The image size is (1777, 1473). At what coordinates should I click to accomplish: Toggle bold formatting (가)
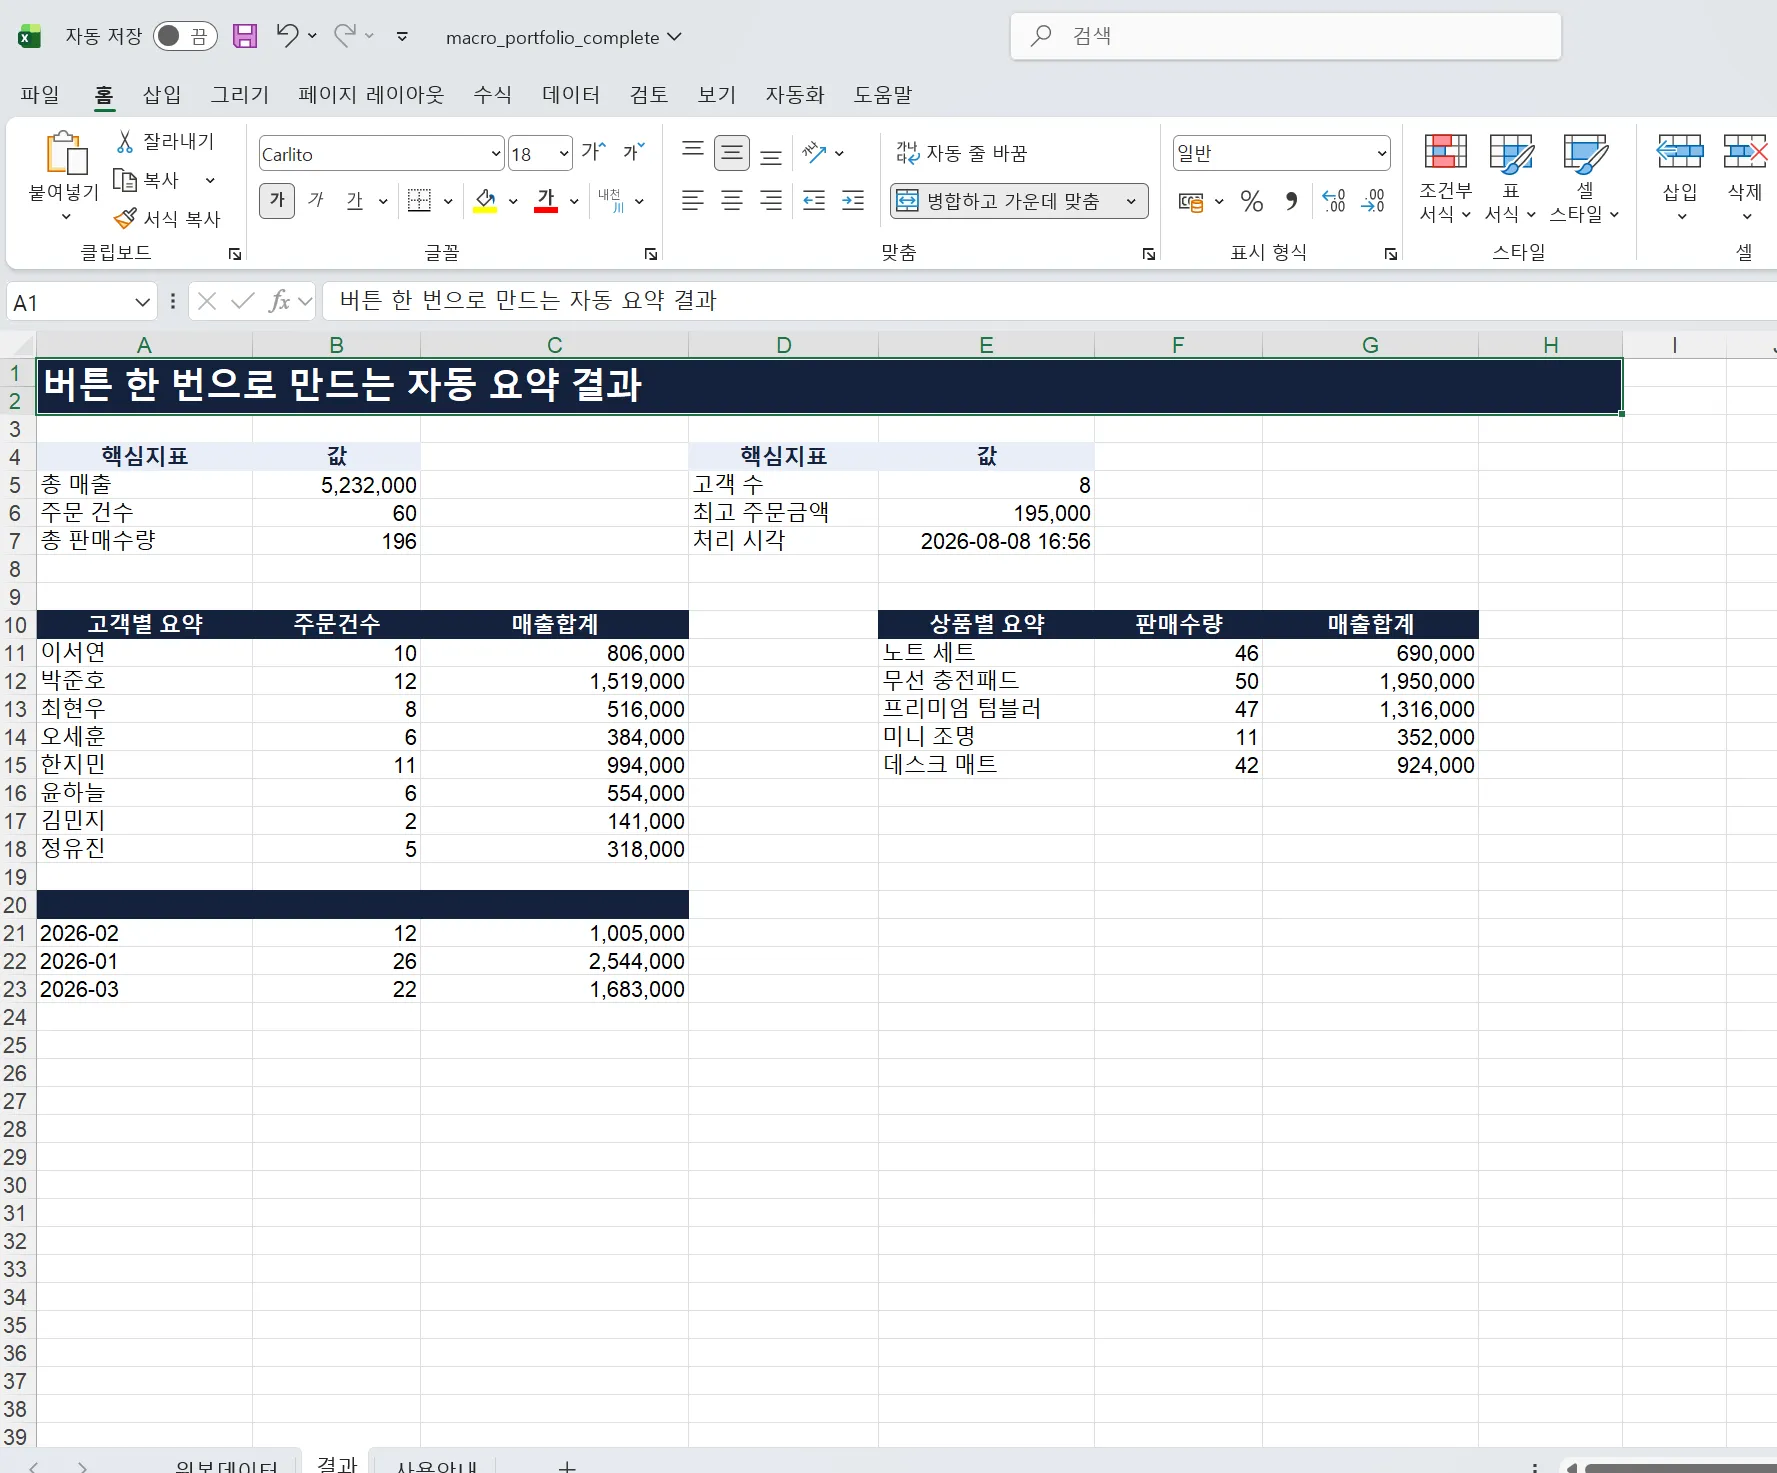pyautogui.click(x=277, y=201)
